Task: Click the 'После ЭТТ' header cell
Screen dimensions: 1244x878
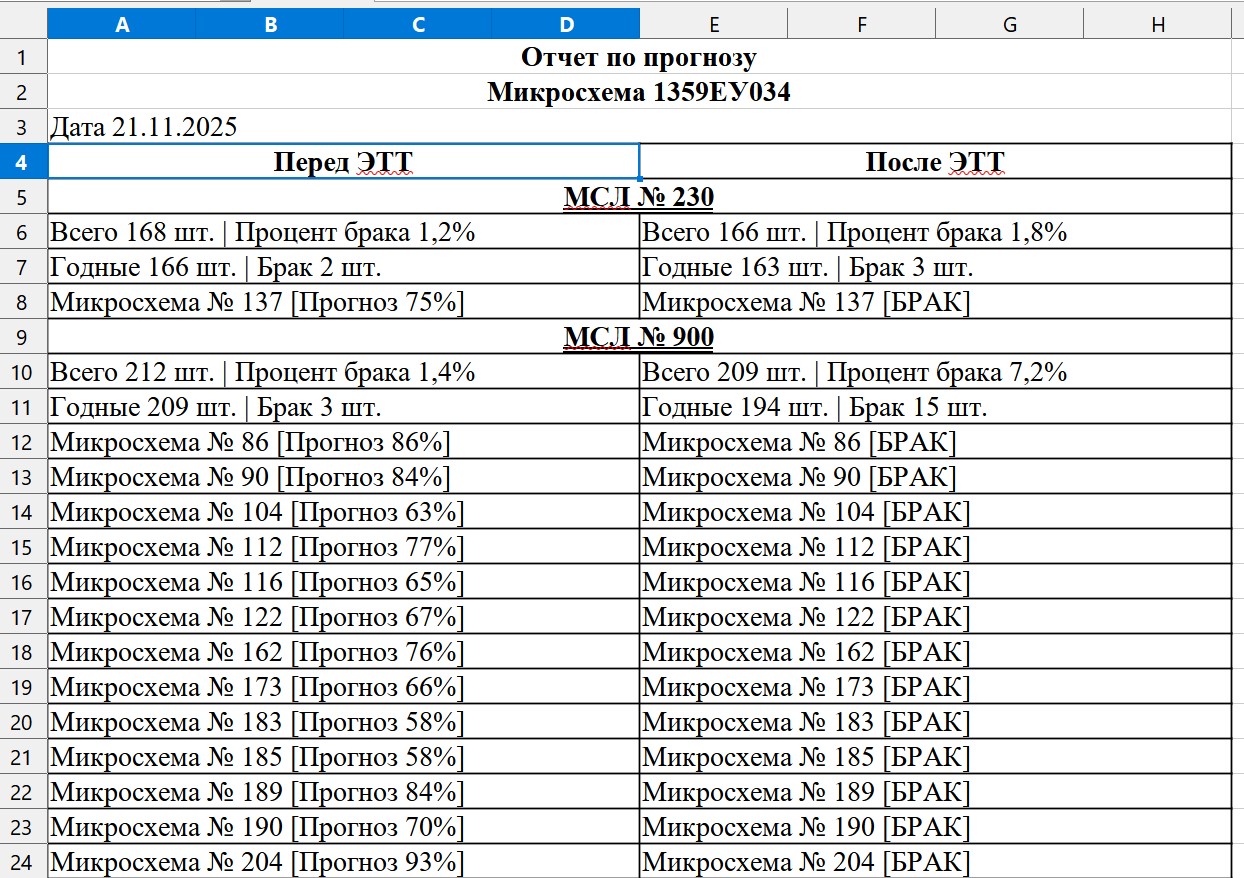Action: pyautogui.click(x=934, y=162)
